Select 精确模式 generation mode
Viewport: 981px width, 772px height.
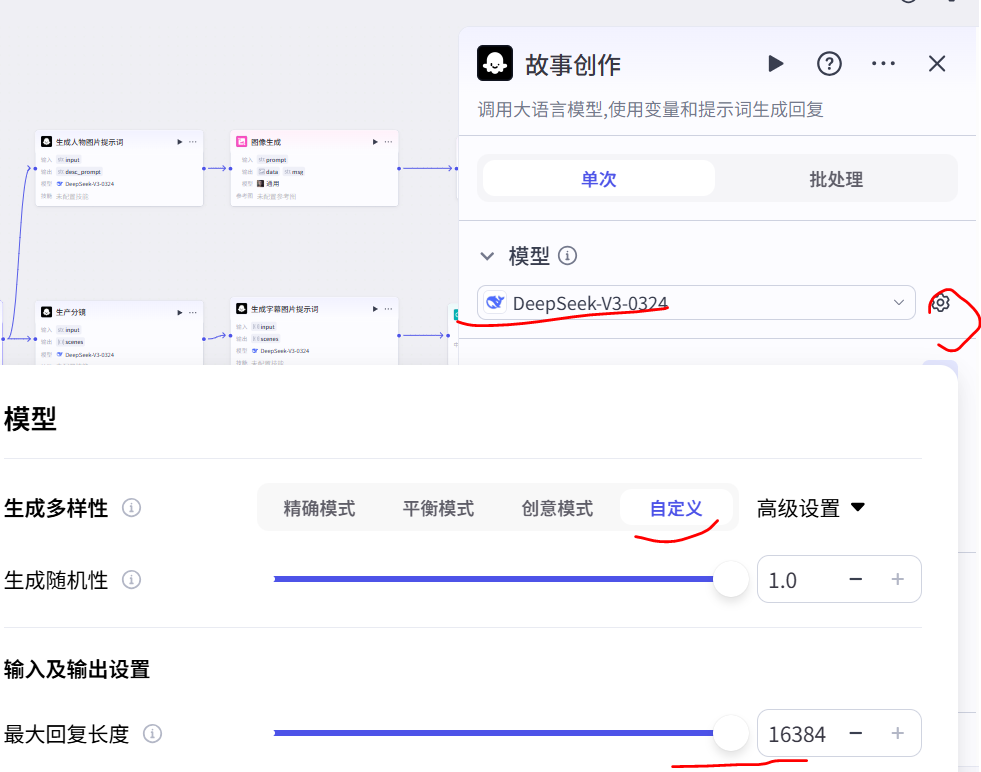coord(321,507)
